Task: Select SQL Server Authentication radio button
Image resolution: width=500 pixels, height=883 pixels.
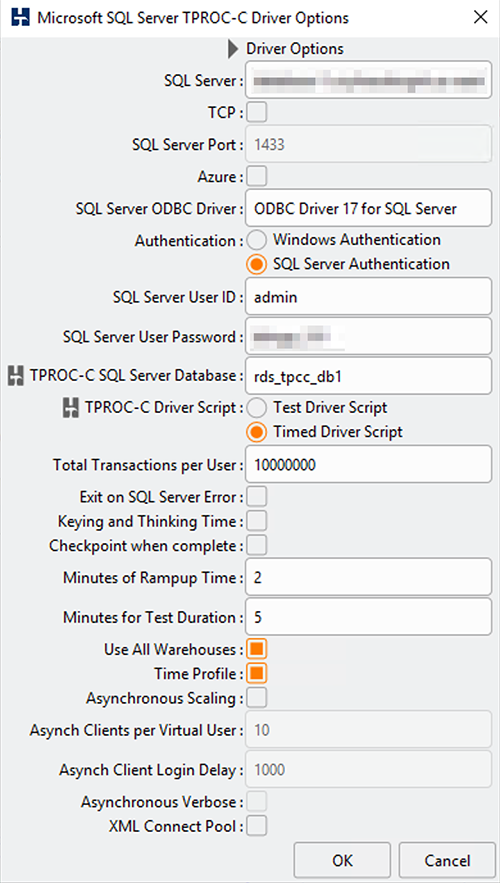Action: 256,265
